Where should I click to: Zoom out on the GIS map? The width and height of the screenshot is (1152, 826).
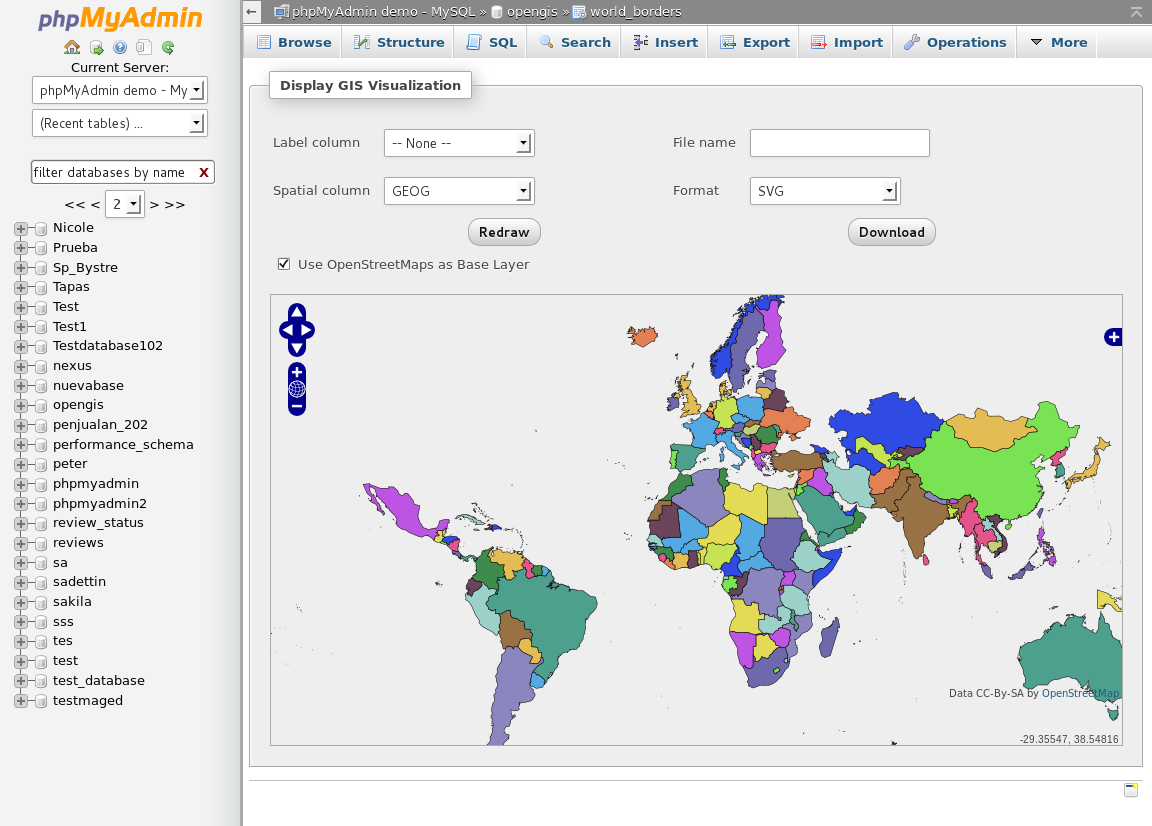click(297, 406)
